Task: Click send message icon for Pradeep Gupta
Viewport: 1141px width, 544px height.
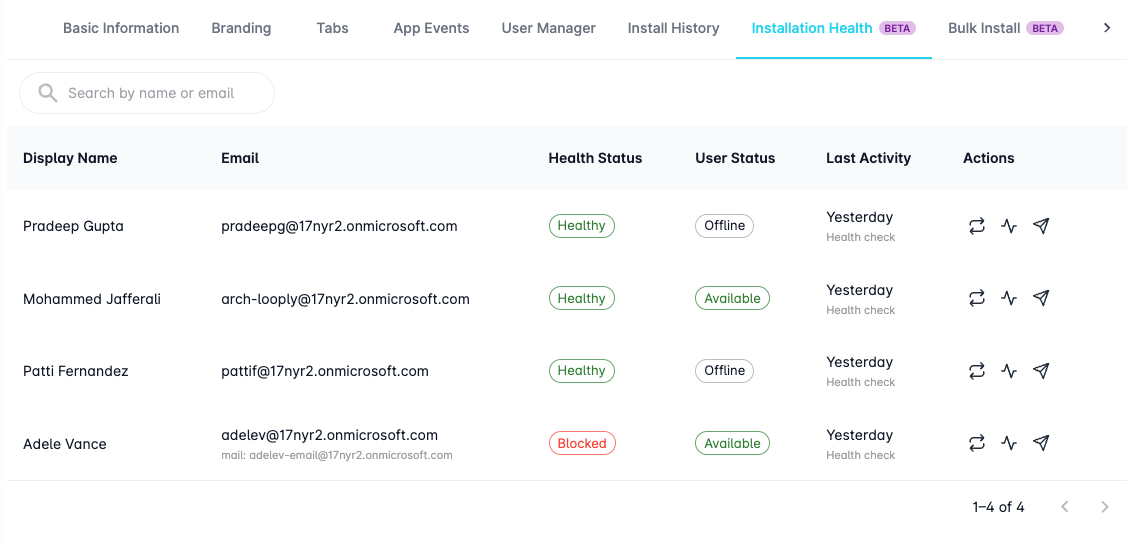Action: [1041, 226]
